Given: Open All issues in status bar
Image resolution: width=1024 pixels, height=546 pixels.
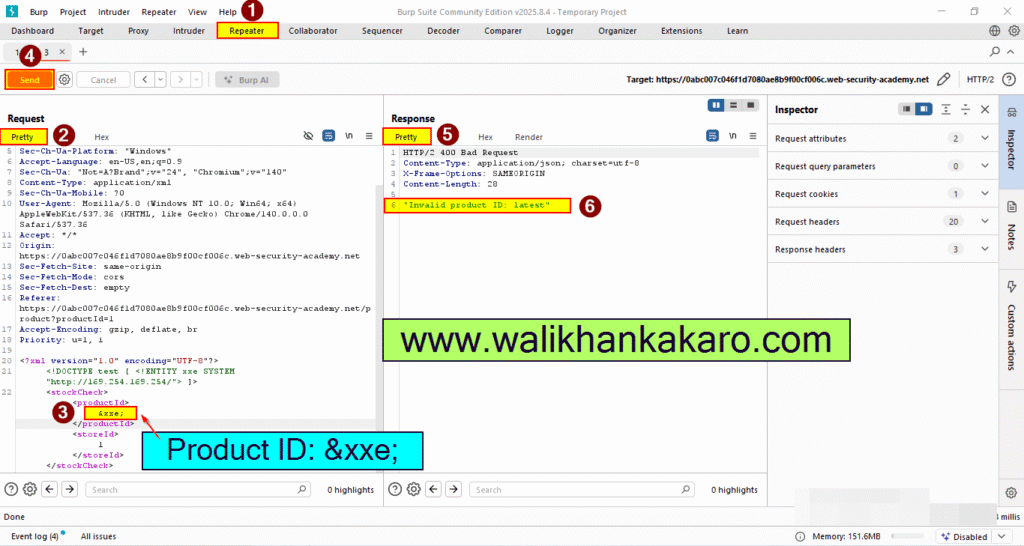Looking at the screenshot, I should coord(99,536).
